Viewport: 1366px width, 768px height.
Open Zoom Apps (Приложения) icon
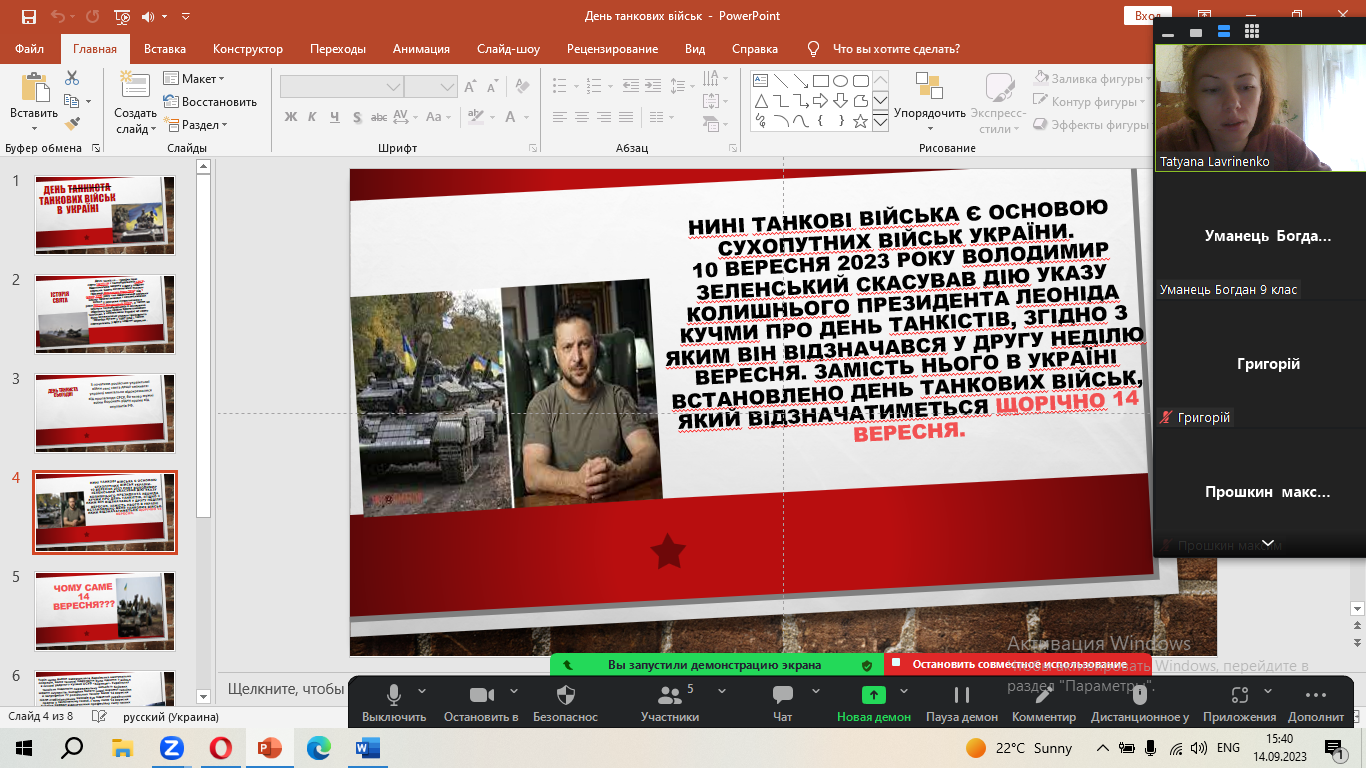1239,695
